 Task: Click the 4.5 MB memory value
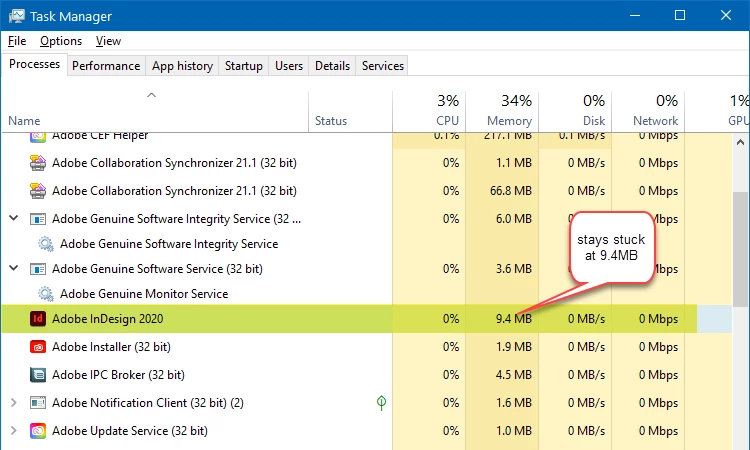point(514,374)
